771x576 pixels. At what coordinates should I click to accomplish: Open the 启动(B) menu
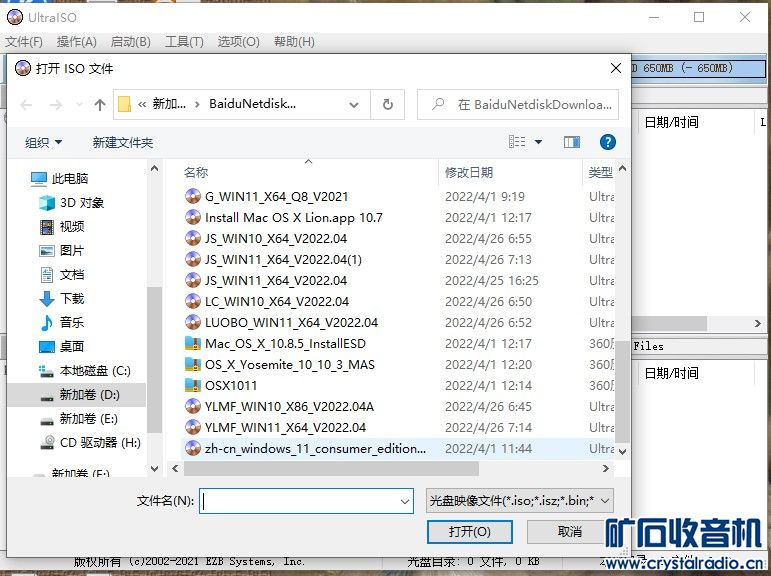point(130,42)
